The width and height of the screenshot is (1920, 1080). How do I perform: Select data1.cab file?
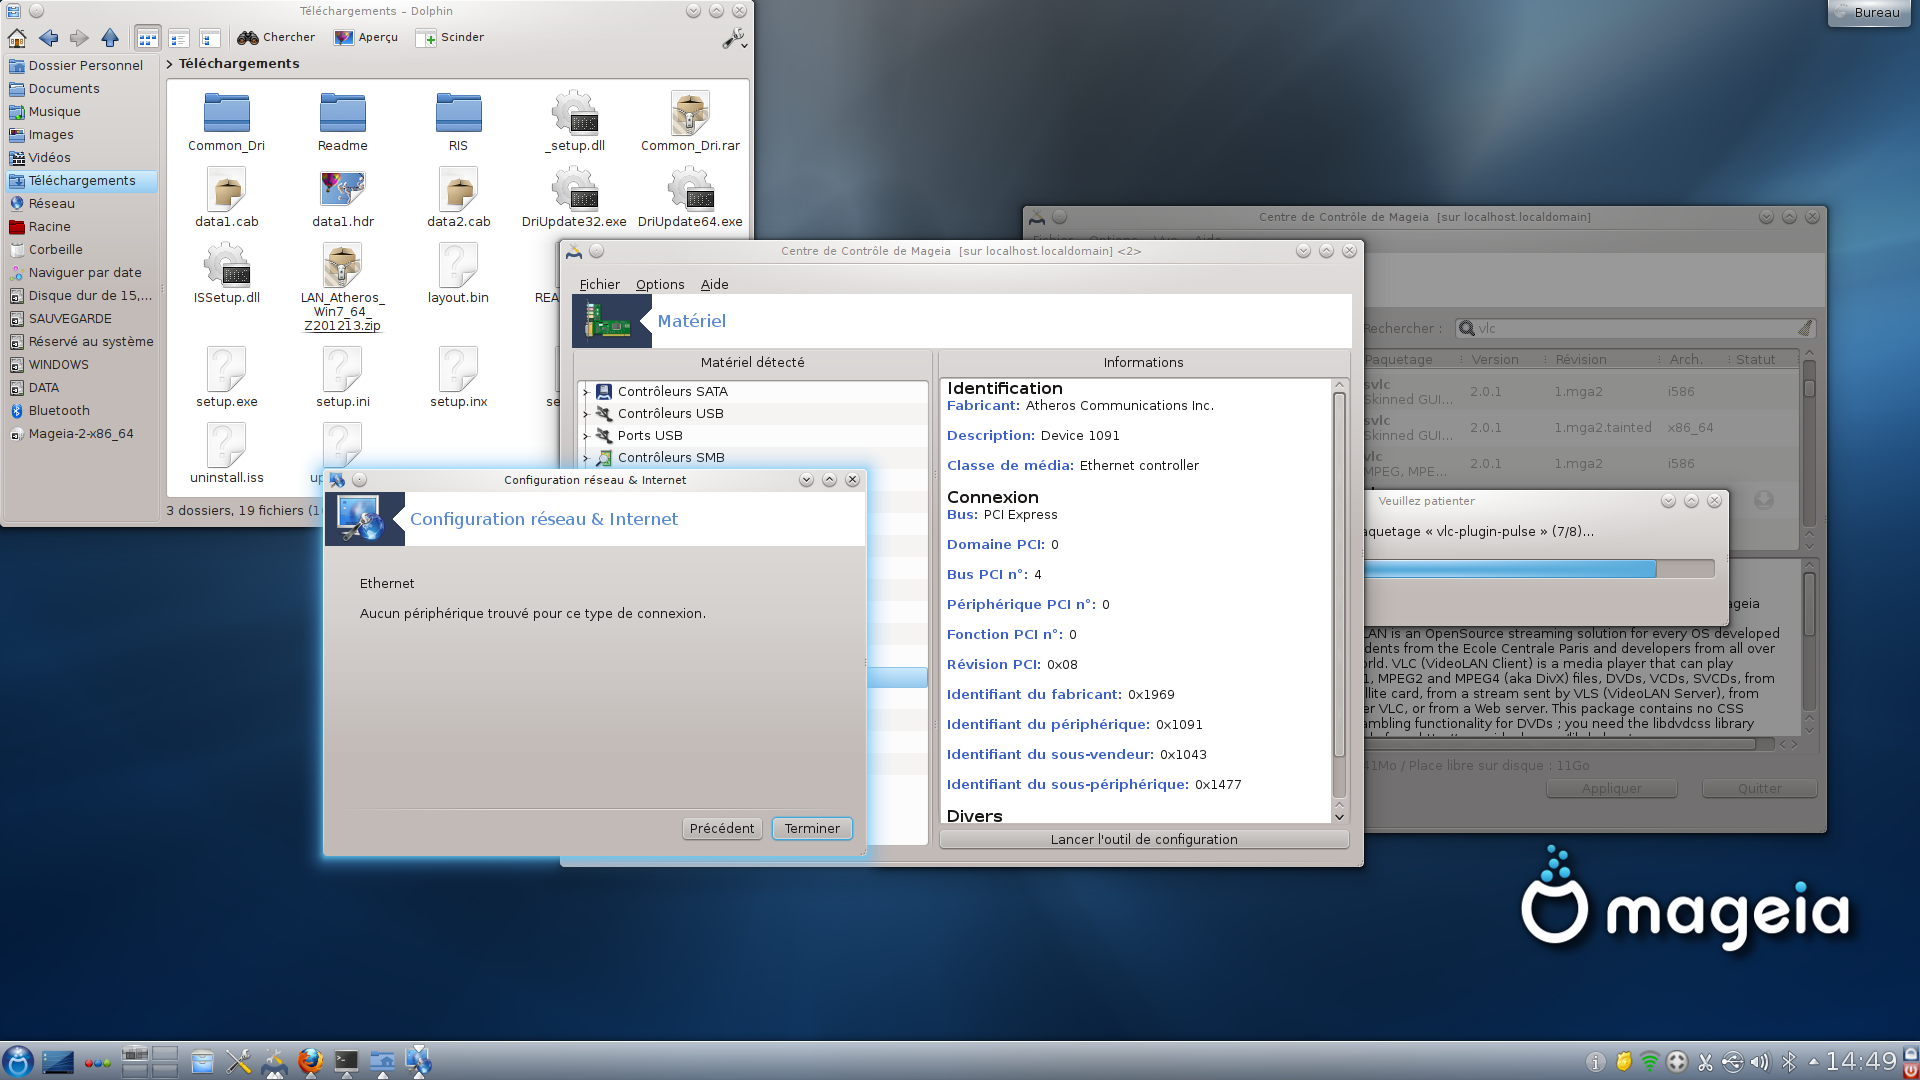(227, 197)
